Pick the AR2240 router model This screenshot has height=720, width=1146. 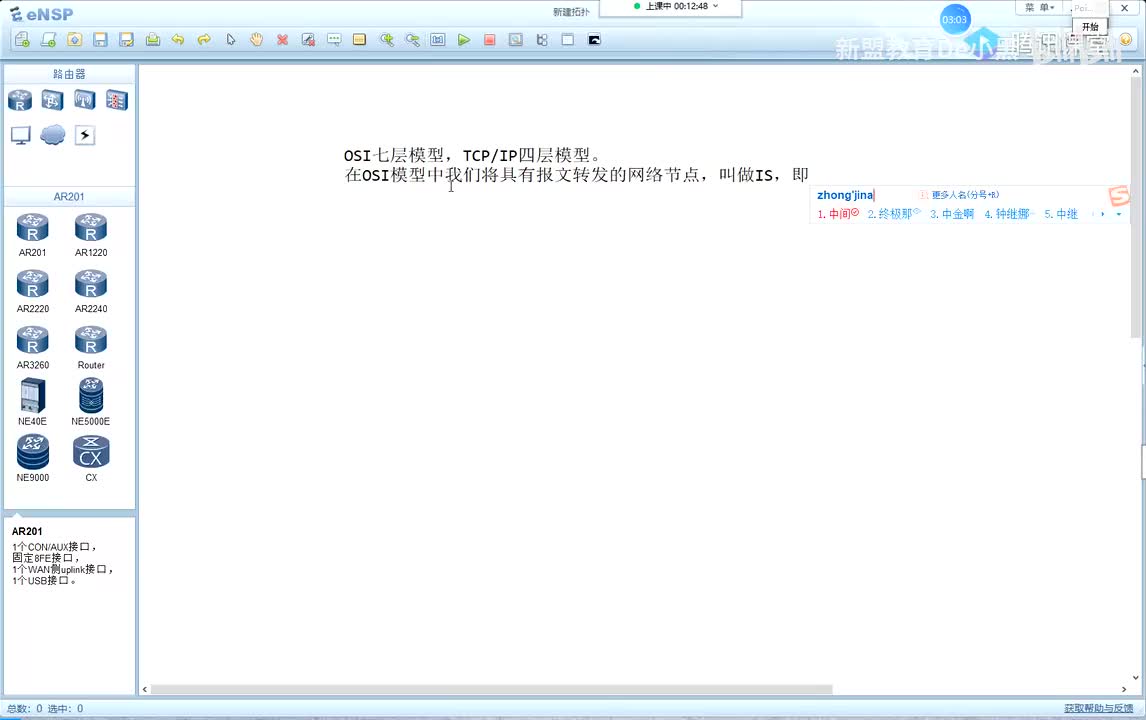(x=91, y=291)
